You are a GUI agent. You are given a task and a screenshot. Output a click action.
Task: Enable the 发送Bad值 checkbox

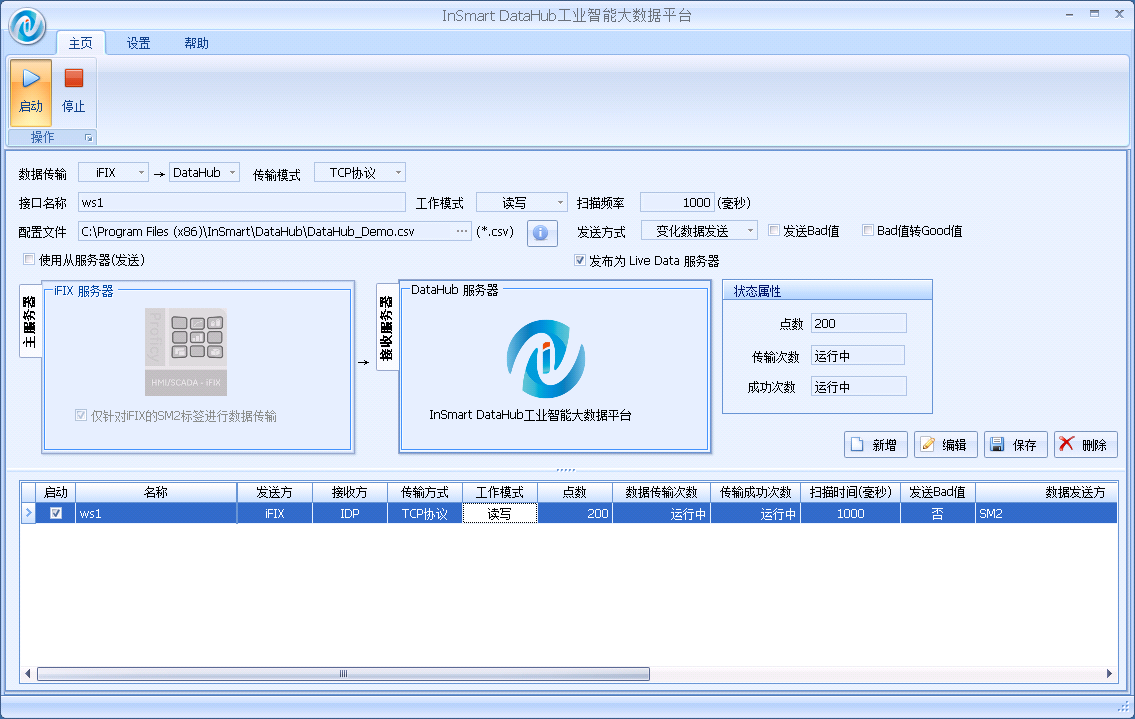pyautogui.click(x=774, y=230)
